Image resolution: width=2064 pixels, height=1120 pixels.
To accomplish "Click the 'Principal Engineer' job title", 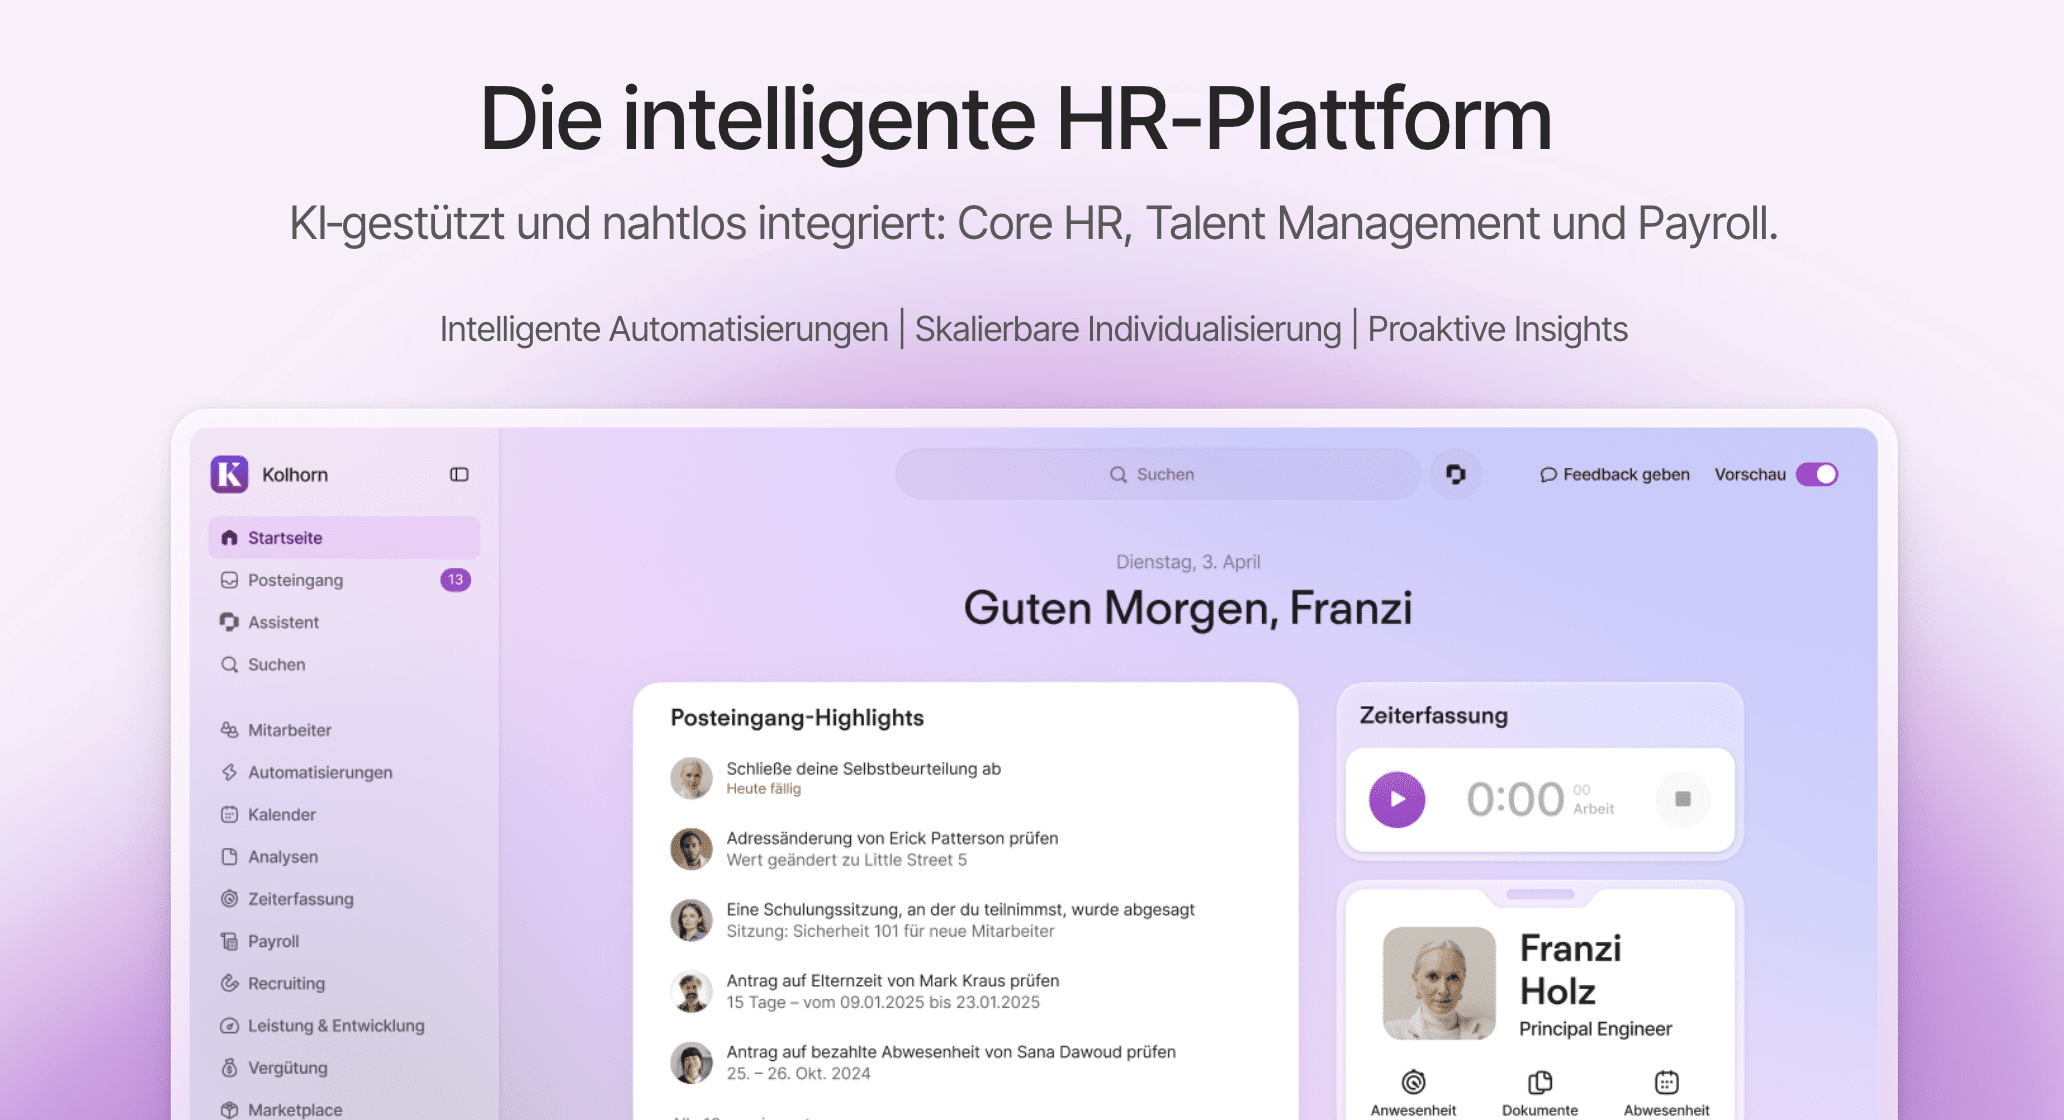I will (1595, 1029).
